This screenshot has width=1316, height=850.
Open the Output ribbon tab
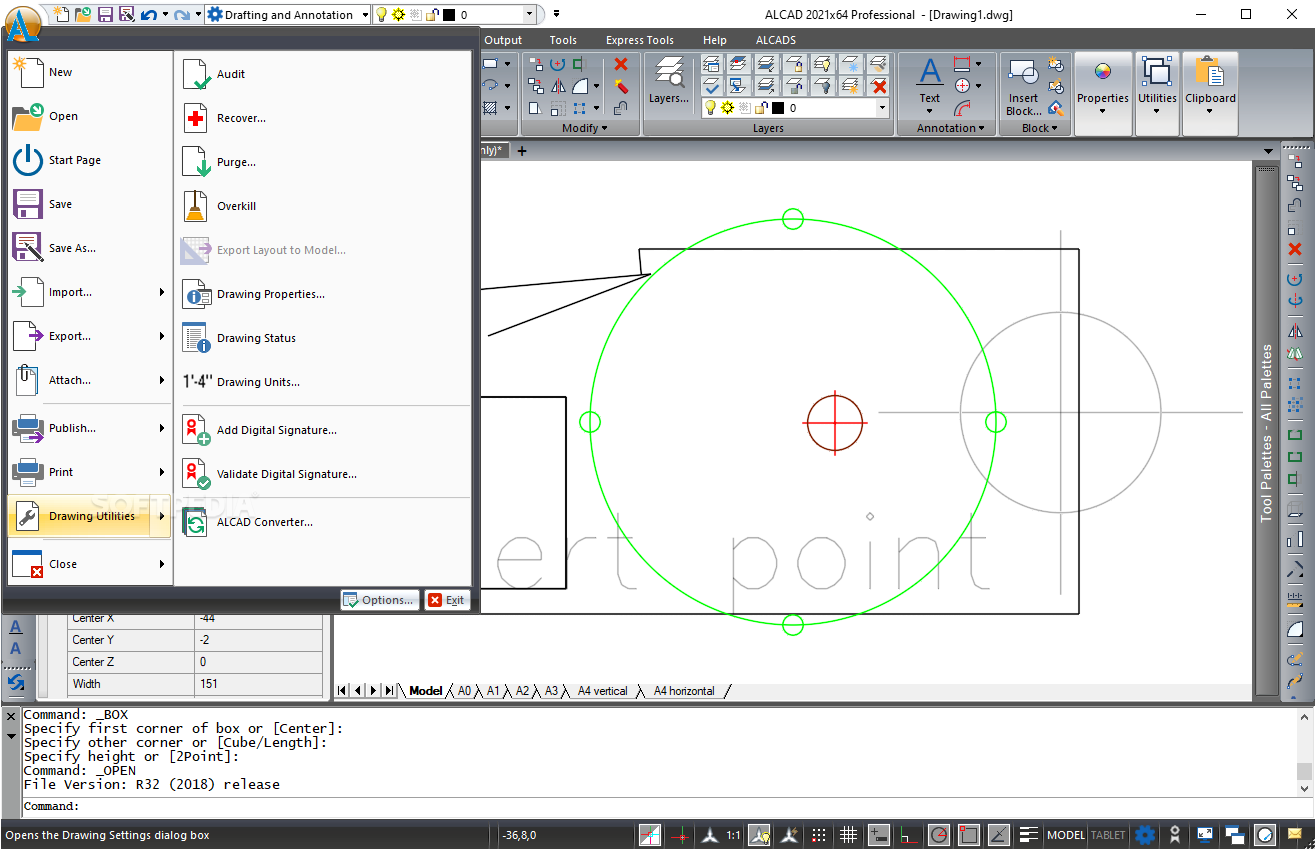point(503,40)
